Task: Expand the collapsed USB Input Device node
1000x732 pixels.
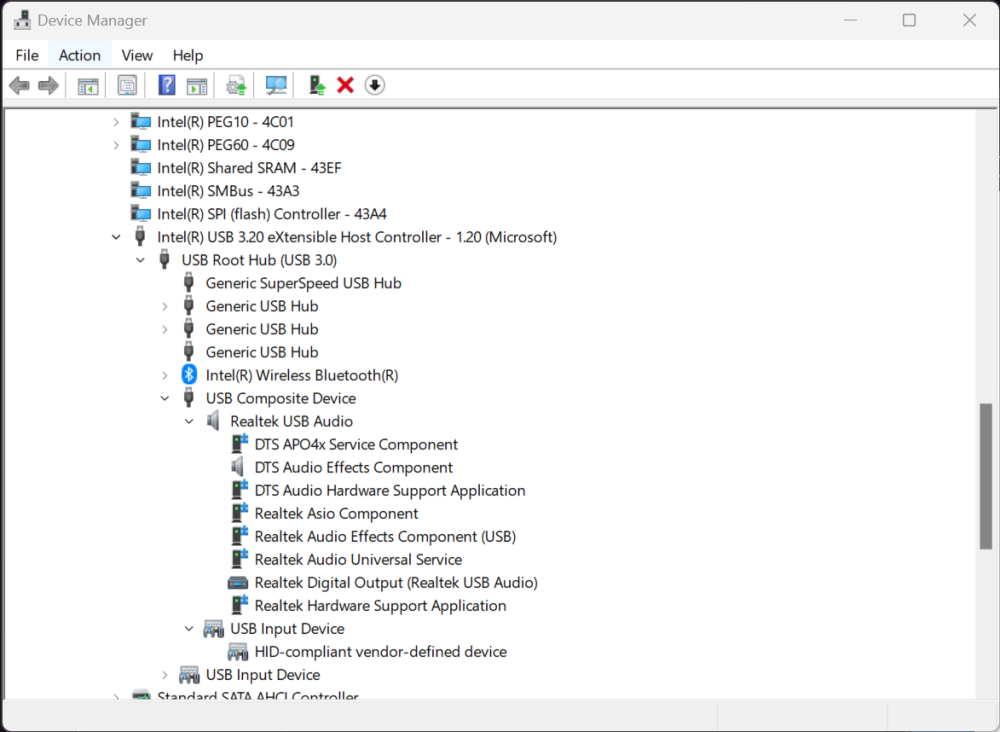Action: [x=165, y=675]
